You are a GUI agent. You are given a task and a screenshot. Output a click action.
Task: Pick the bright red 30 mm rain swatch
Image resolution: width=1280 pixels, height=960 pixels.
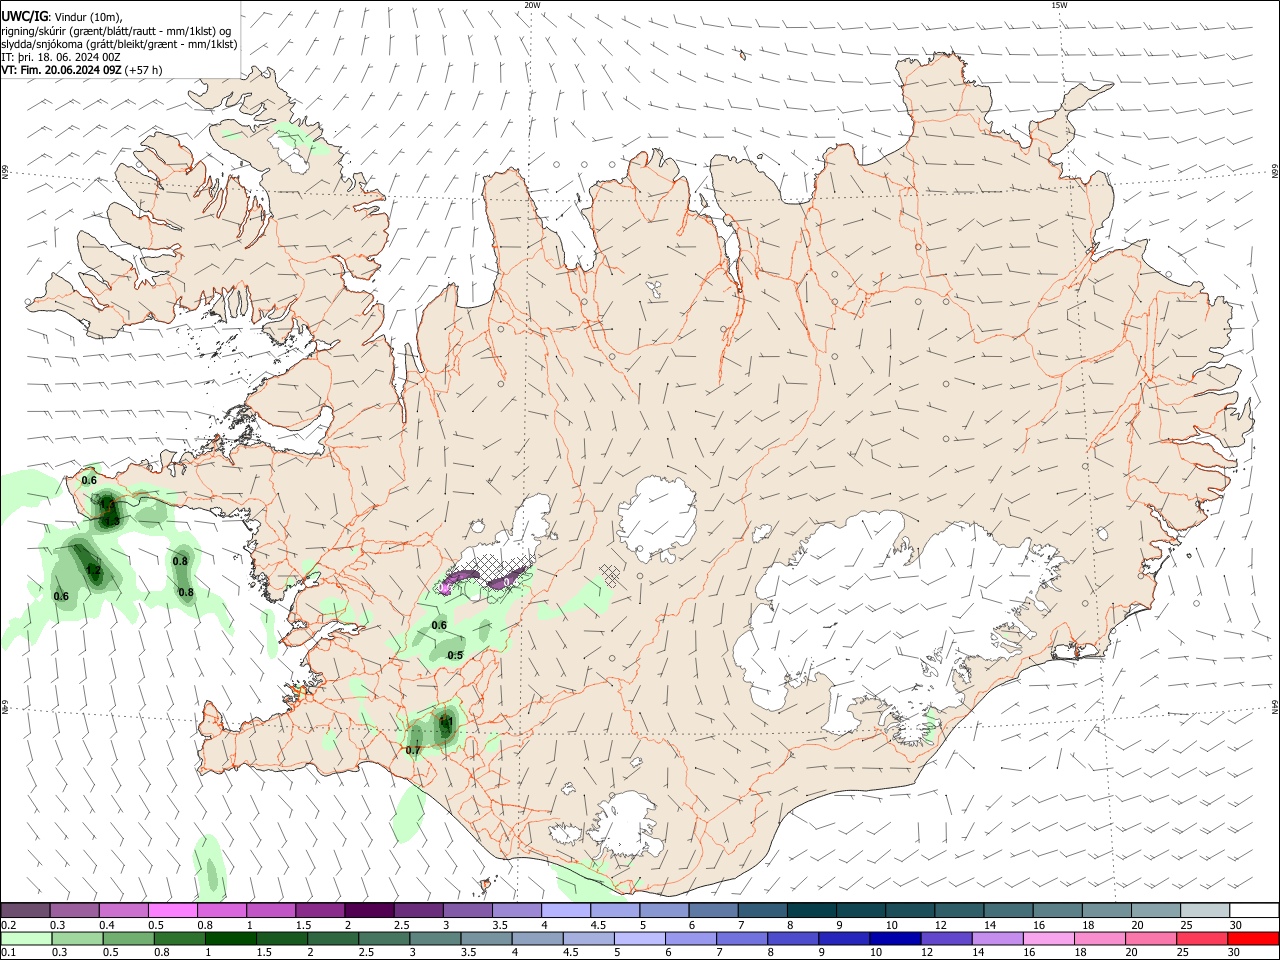click(1253, 939)
